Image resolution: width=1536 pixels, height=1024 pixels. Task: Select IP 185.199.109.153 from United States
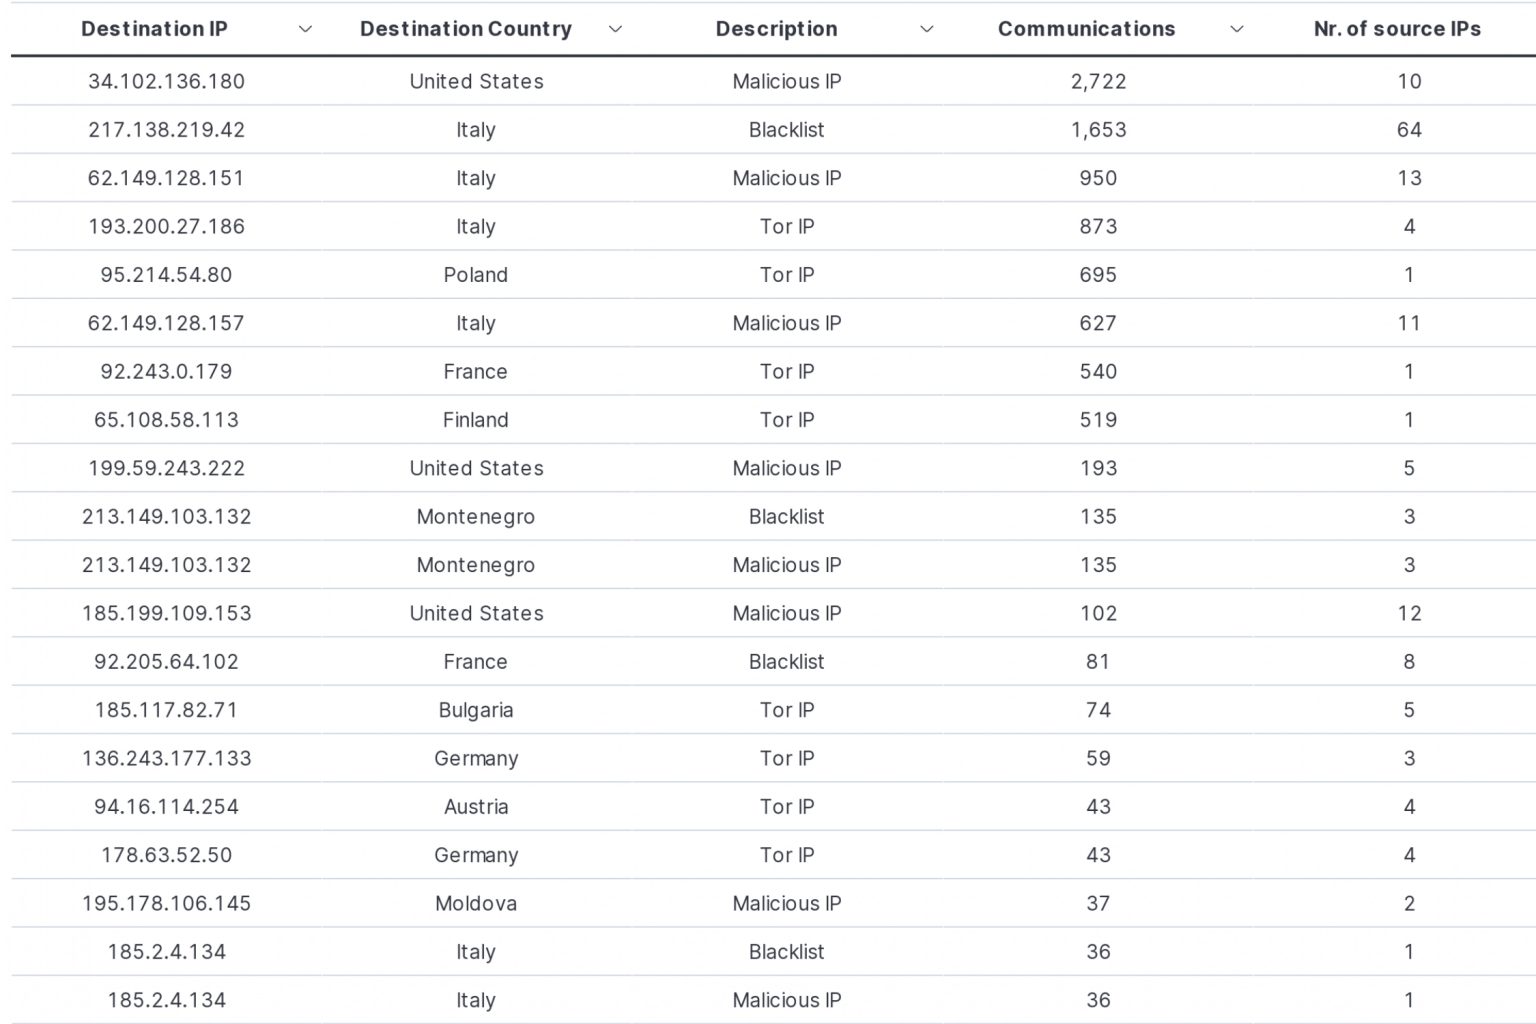tap(167, 613)
